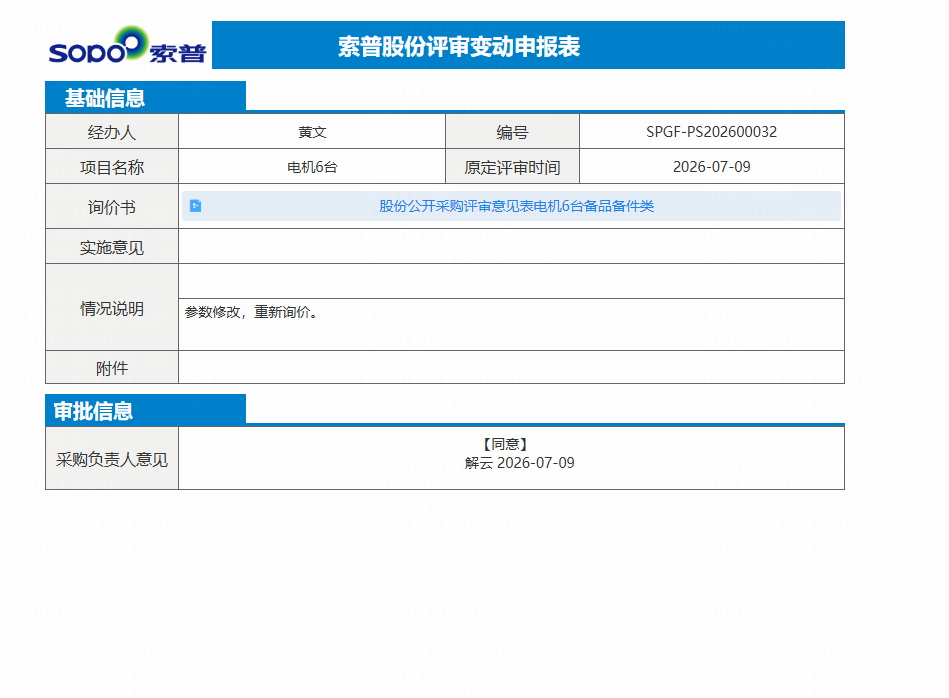Click the 项目名称 label cell
The image size is (949, 698).
[112, 166]
